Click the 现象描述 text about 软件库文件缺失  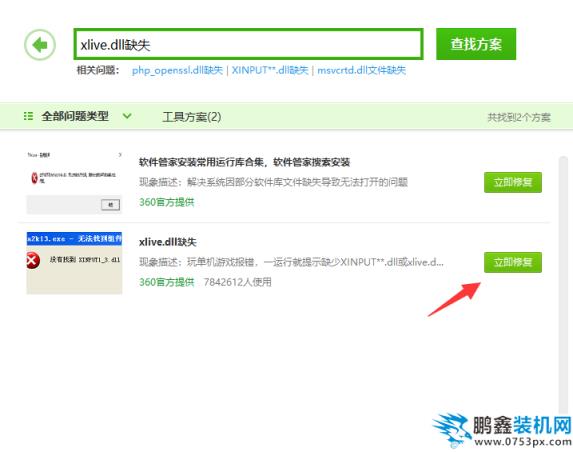point(273,182)
